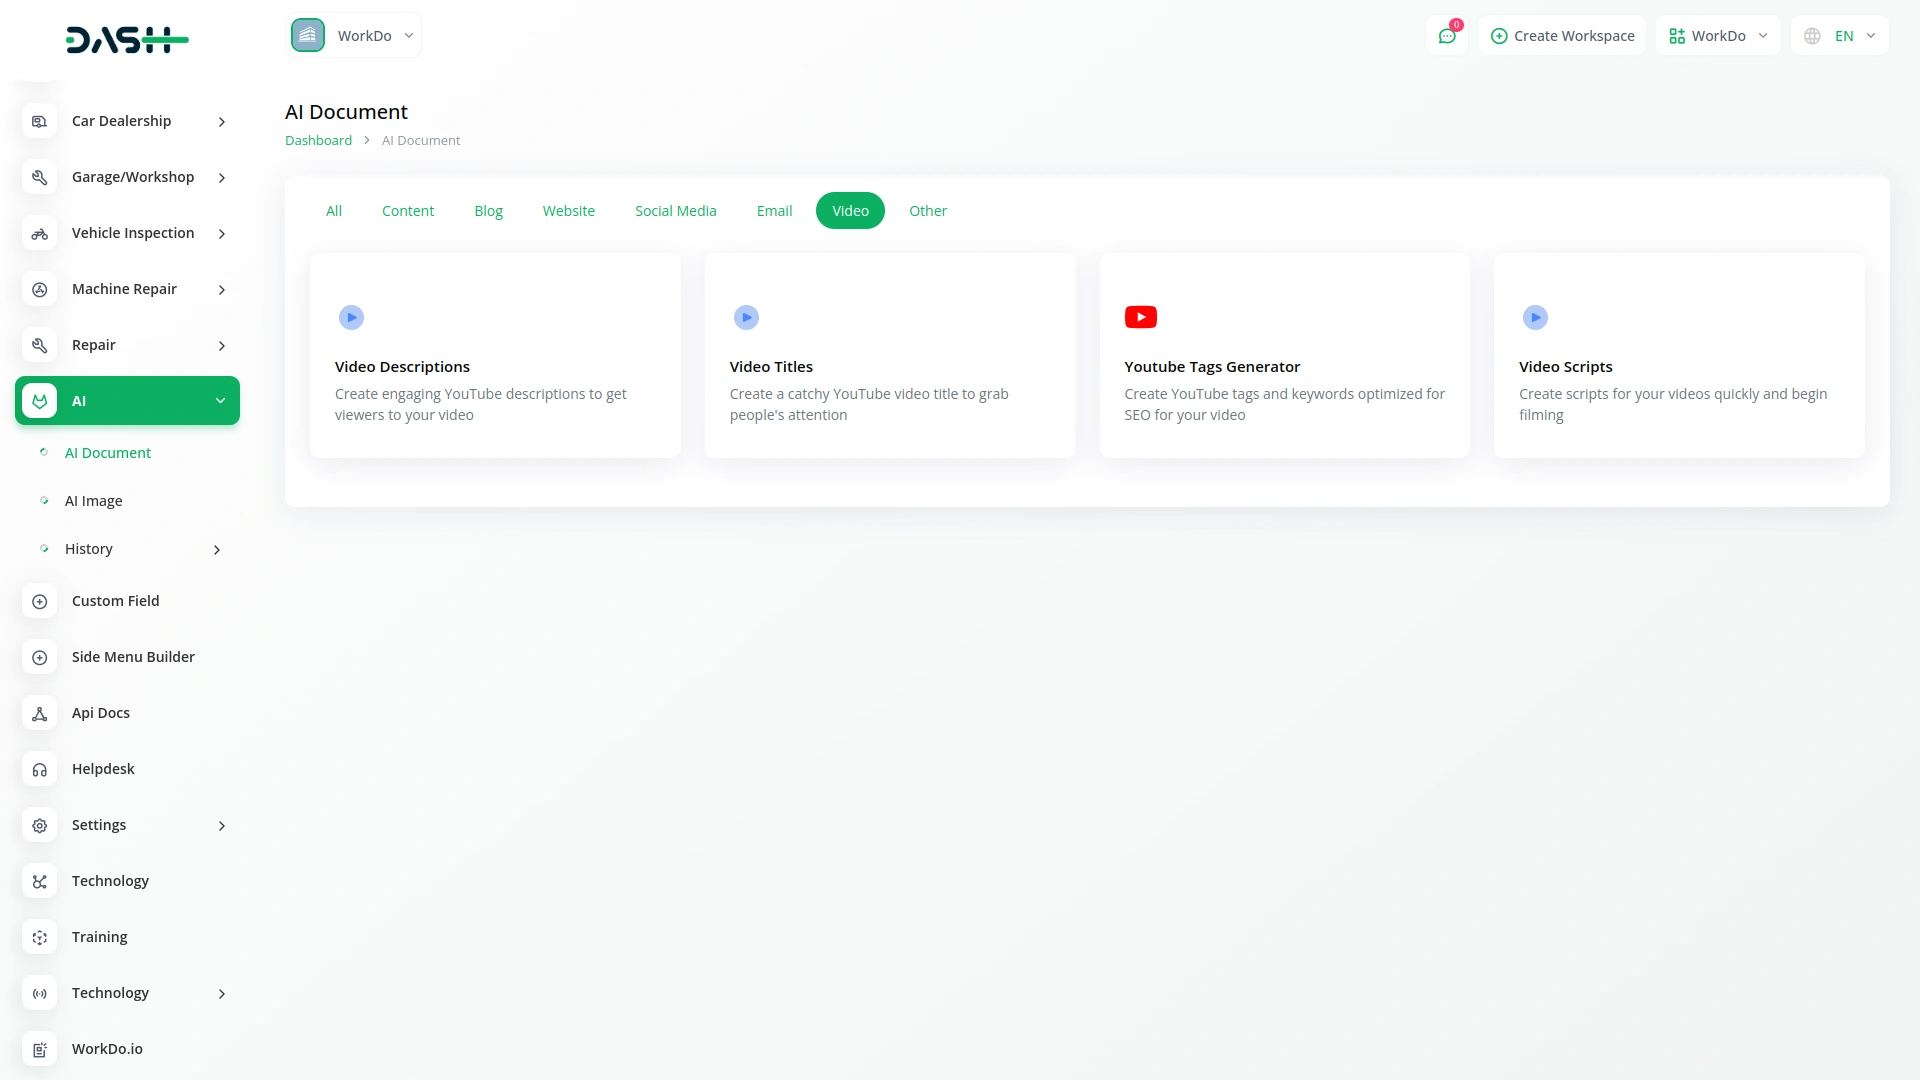This screenshot has width=1920, height=1080.
Task: Expand the Repair submenu chevron
Action: click(x=222, y=346)
